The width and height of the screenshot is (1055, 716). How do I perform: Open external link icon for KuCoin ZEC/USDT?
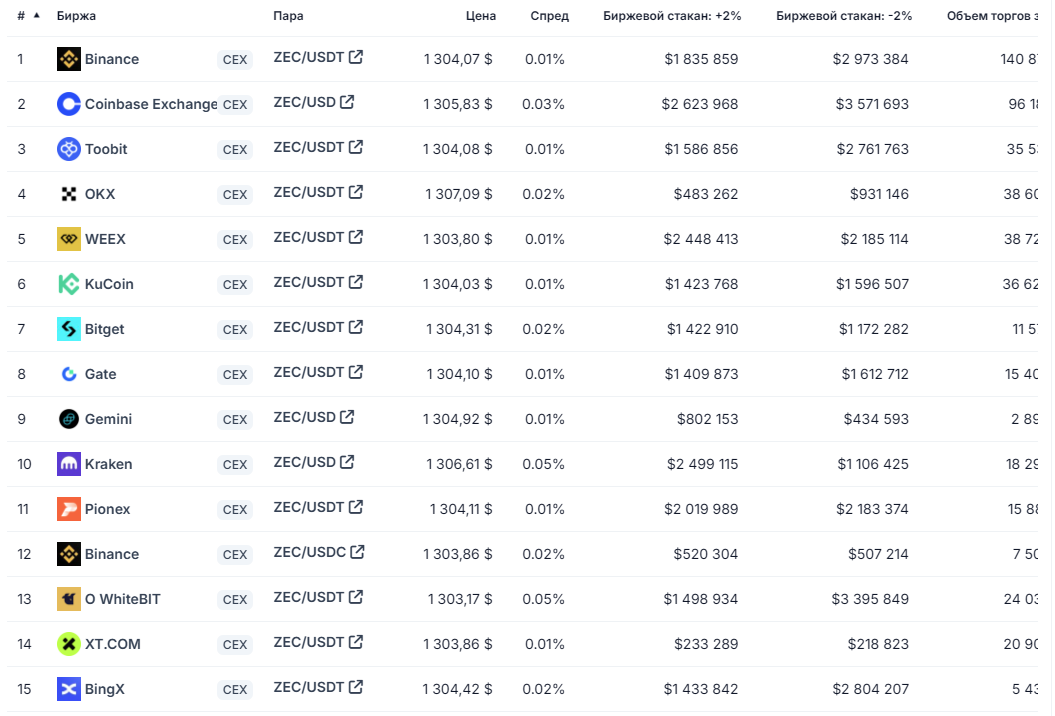pyautogui.click(x=356, y=282)
